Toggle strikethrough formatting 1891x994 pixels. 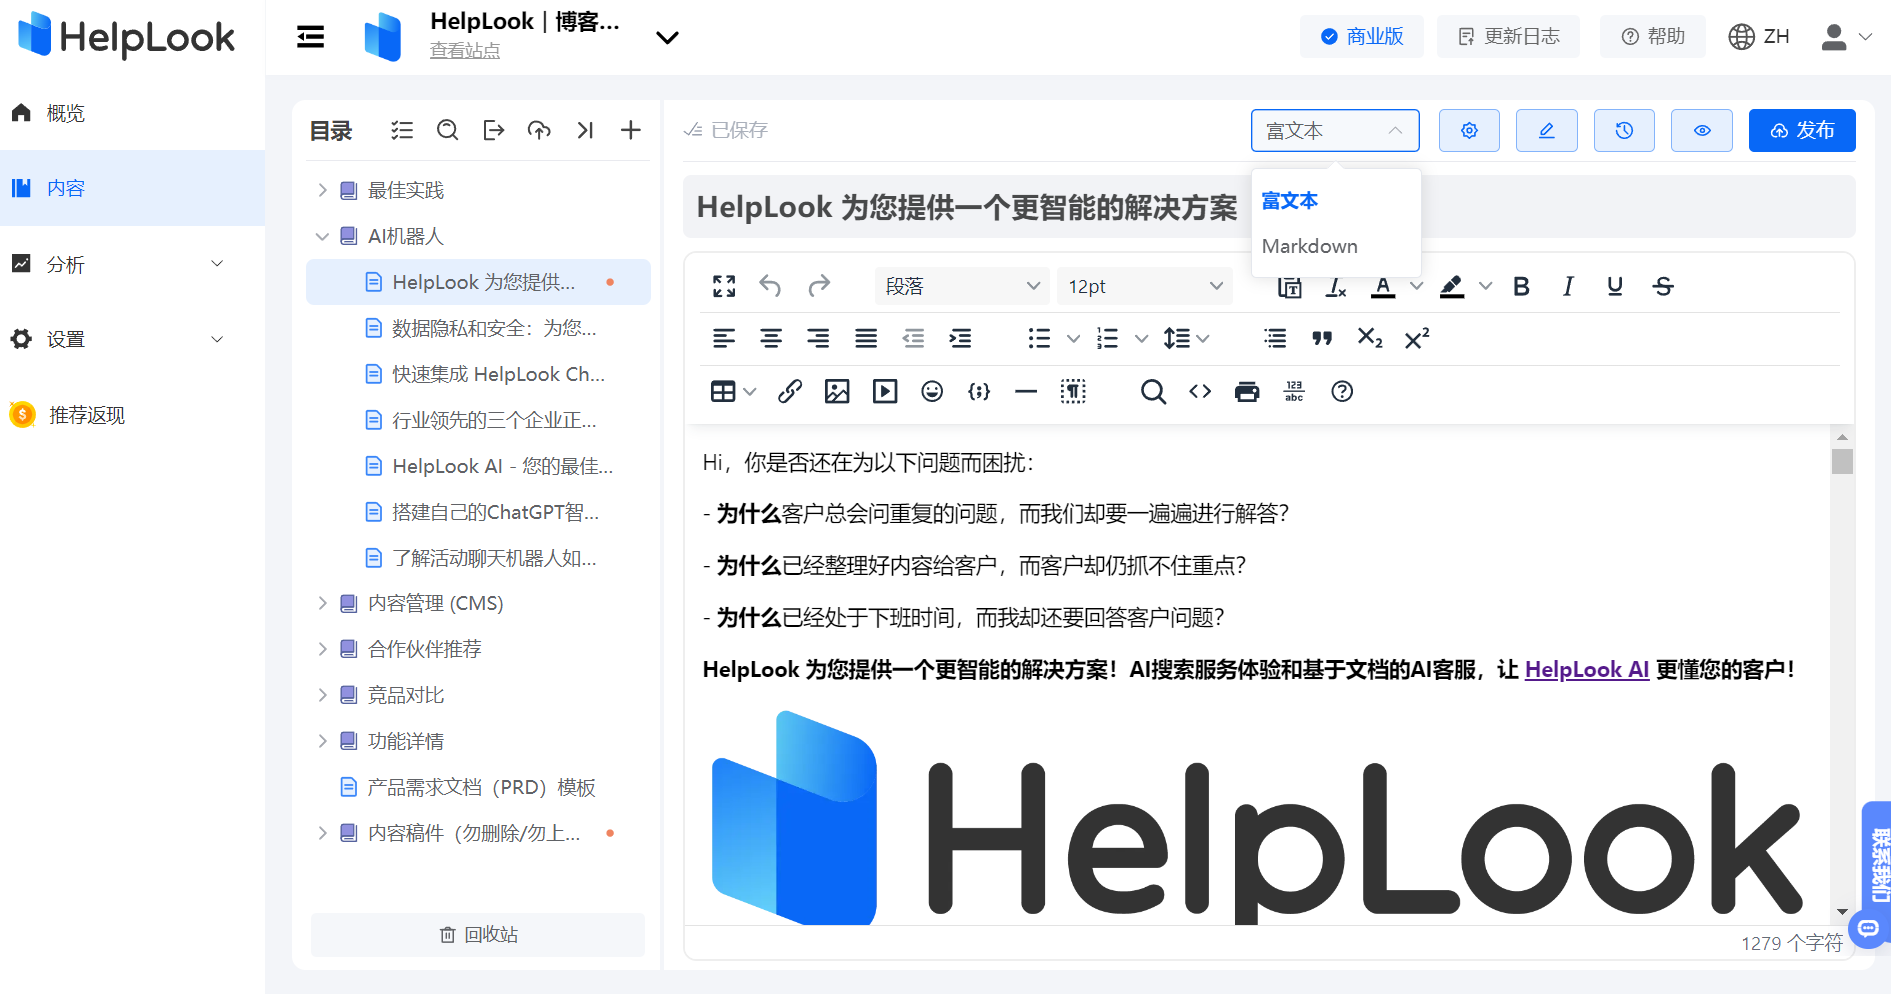1663,287
